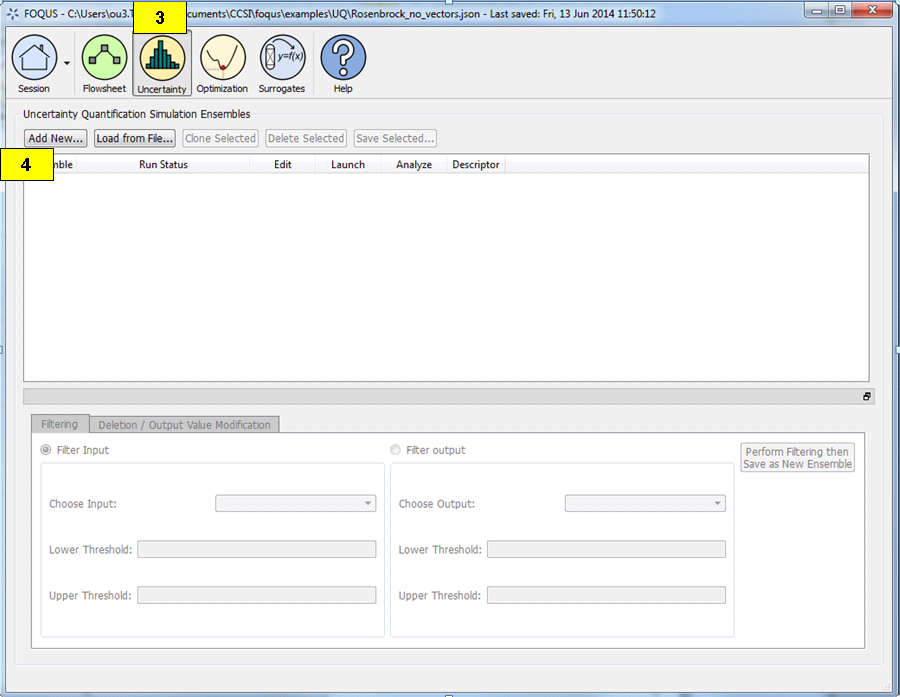Open the Choose Input dropdown
900x697 pixels.
[295, 503]
